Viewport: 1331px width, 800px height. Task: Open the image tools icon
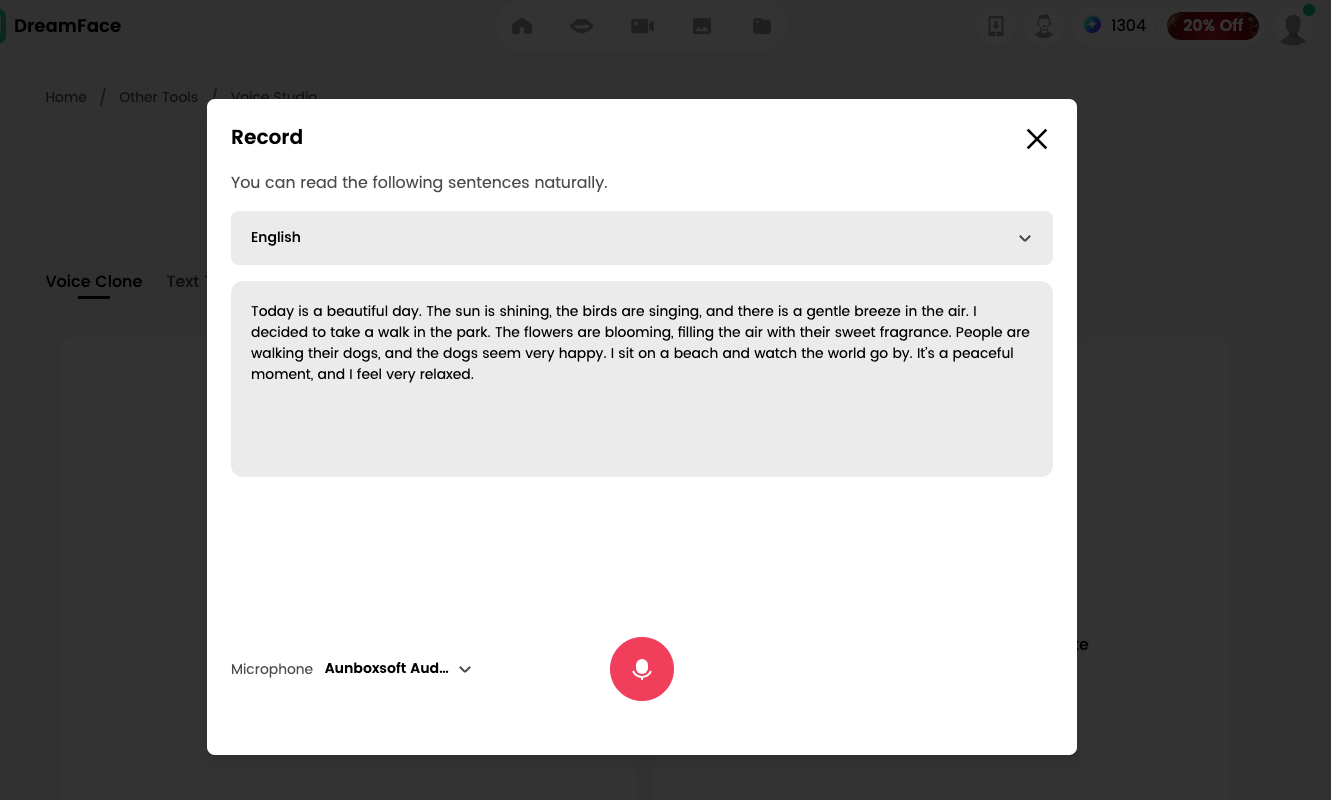pyautogui.click(x=701, y=26)
